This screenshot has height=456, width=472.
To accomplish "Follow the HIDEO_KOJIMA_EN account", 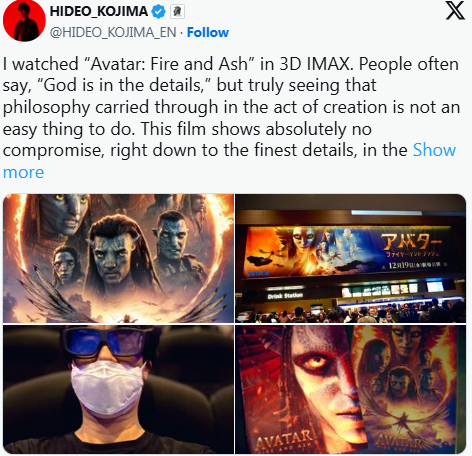I will [208, 32].
